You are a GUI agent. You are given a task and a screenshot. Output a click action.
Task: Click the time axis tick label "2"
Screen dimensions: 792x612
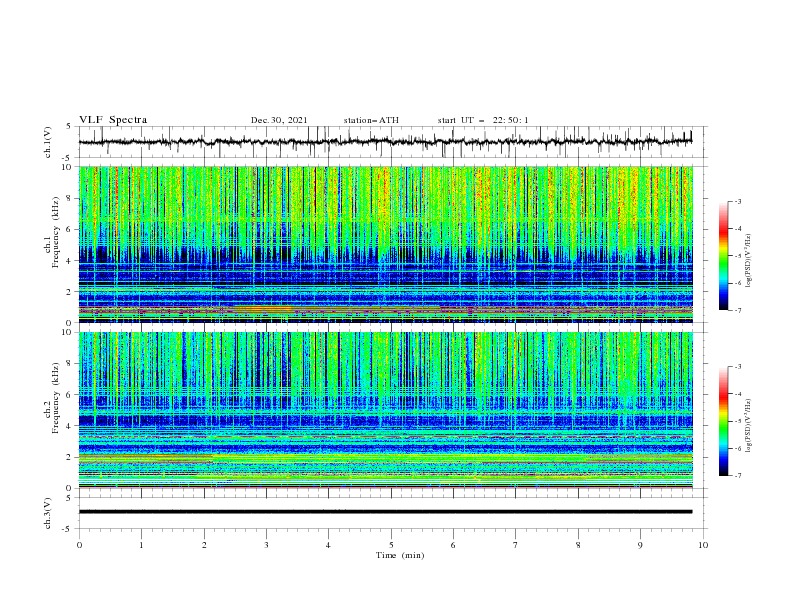coord(204,545)
